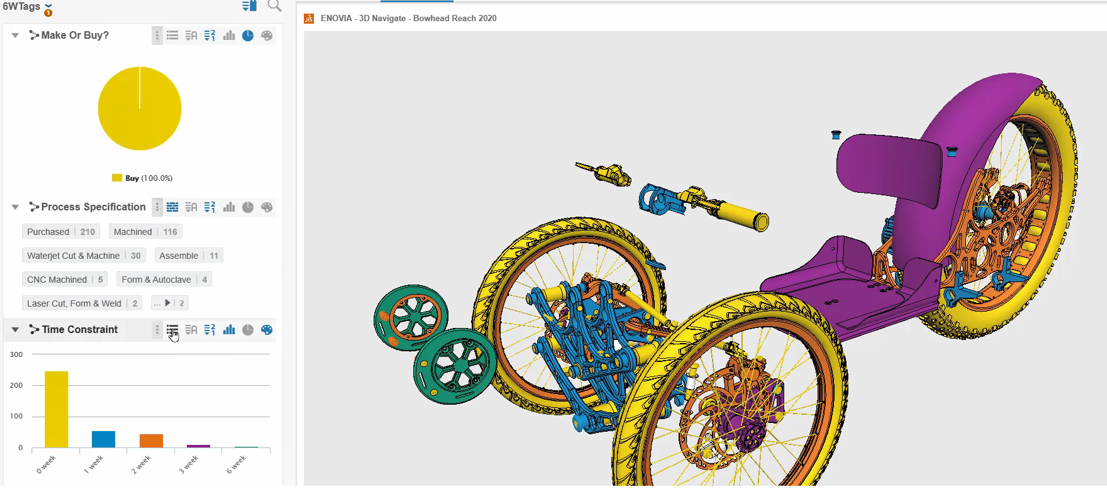Show more Process Specification tags
This screenshot has height=492, width=1107.
pyautogui.click(x=168, y=303)
